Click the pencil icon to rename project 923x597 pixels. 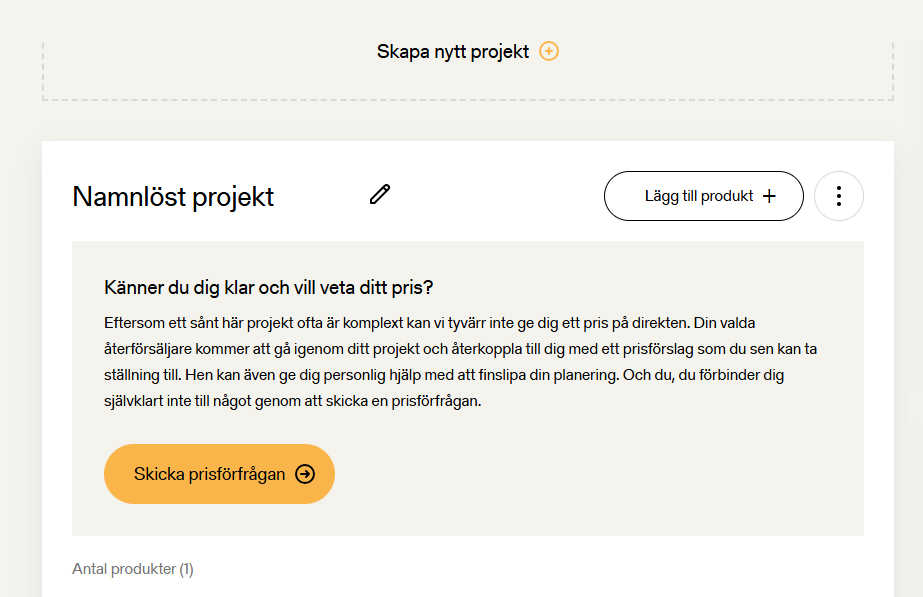coord(380,195)
